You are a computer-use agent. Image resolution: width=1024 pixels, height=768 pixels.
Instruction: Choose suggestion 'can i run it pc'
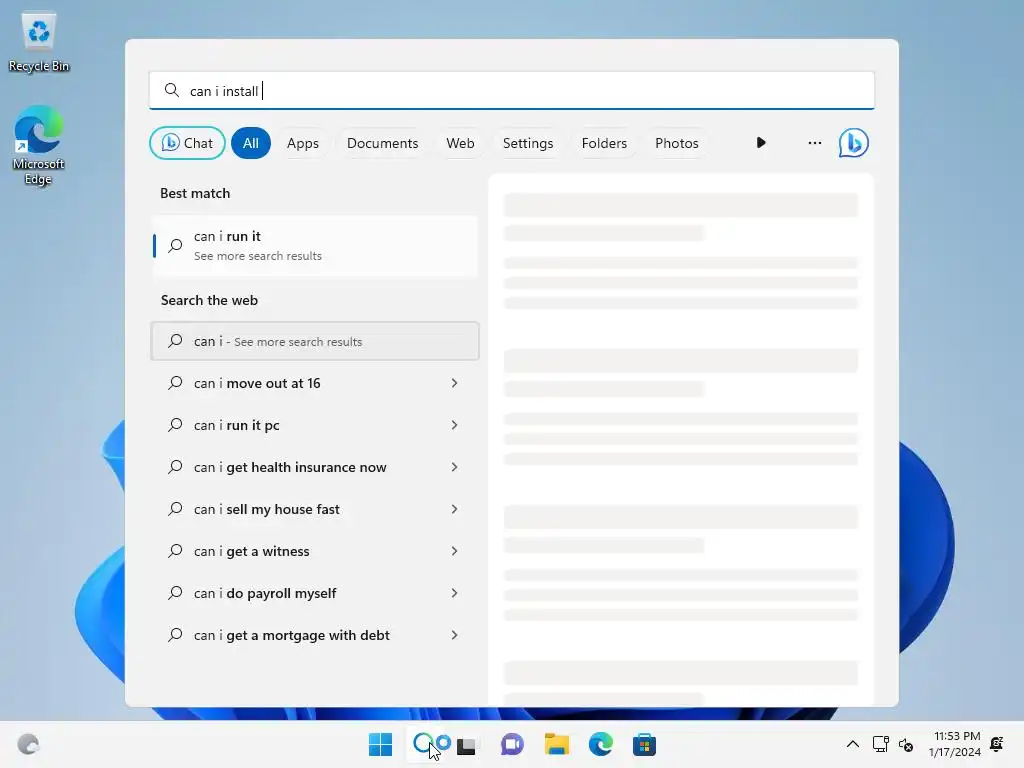click(315, 425)
